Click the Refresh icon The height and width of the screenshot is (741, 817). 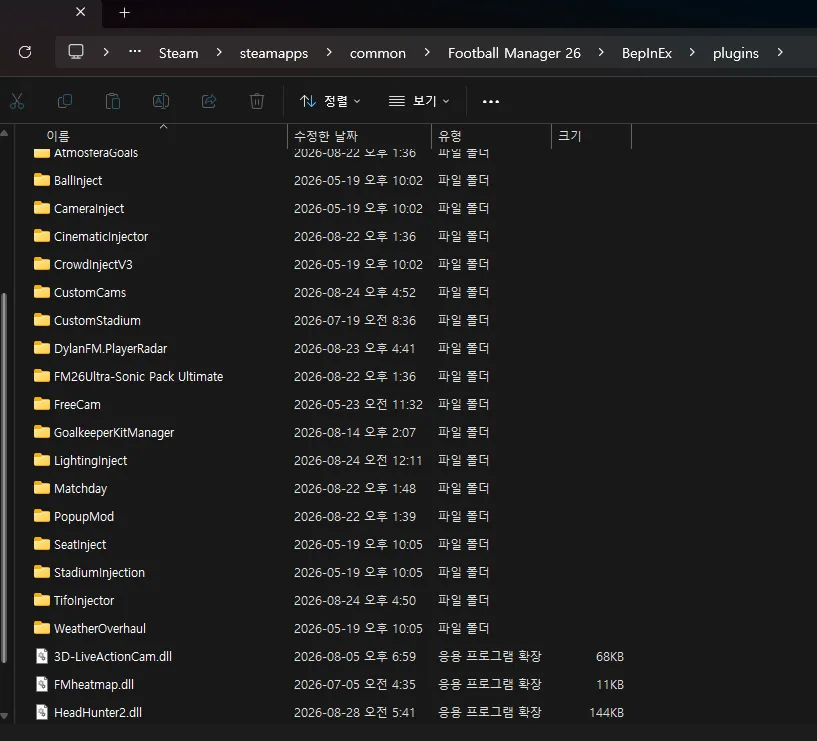[x=25, y=52]
